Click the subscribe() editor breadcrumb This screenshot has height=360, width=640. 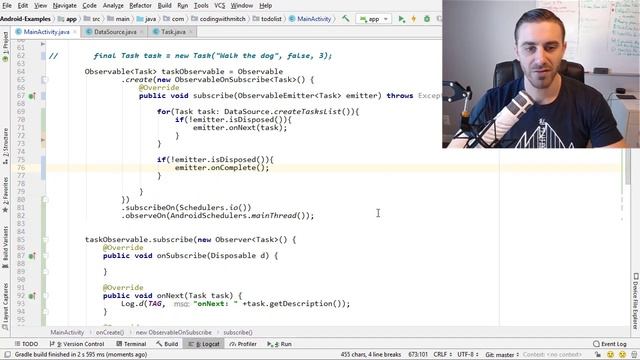(238, 333)
